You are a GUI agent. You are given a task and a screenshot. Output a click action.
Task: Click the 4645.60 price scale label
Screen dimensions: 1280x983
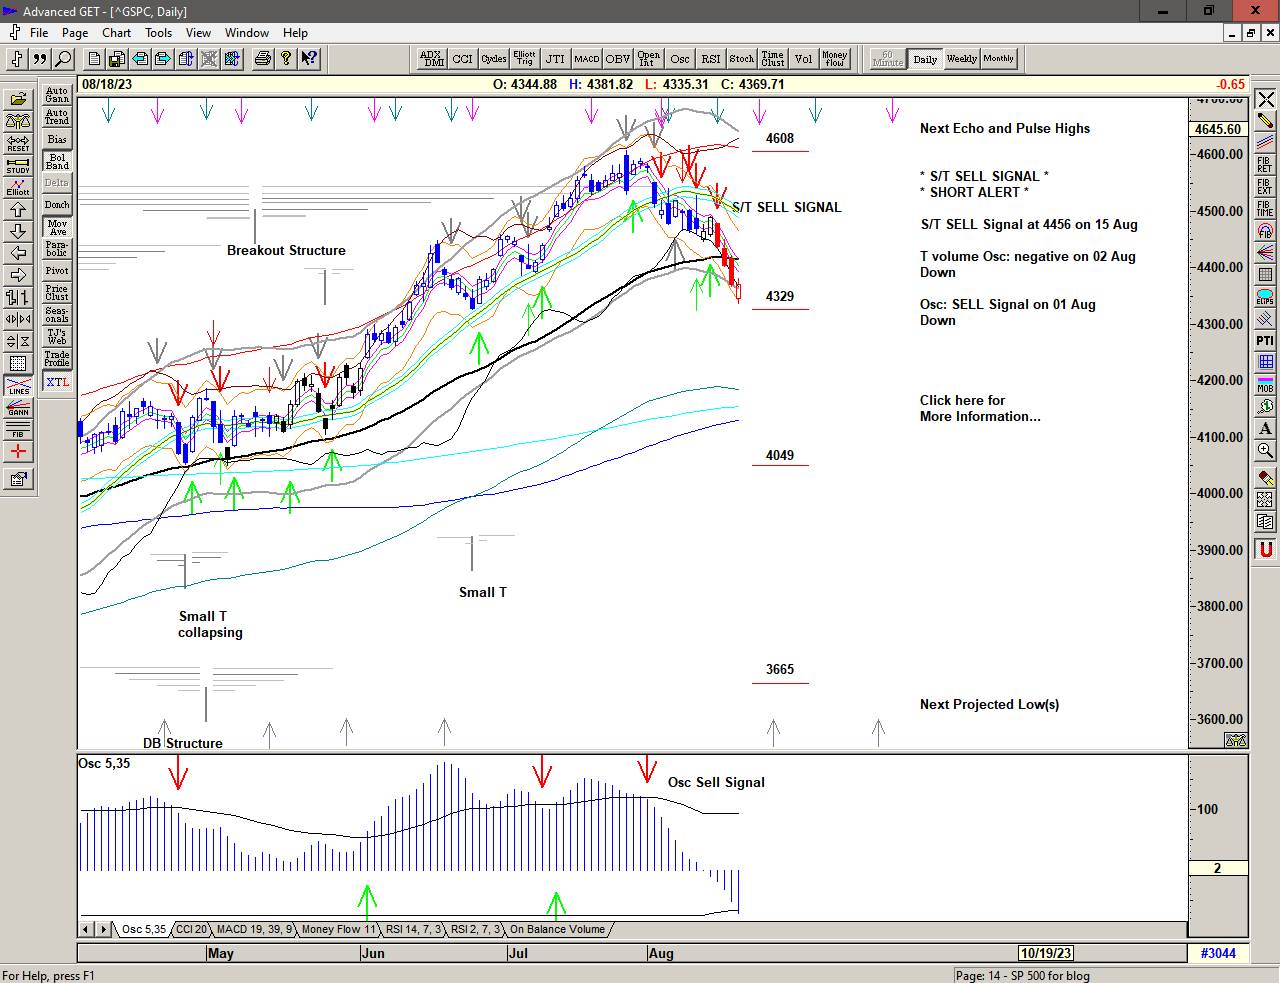point(1217,129)
